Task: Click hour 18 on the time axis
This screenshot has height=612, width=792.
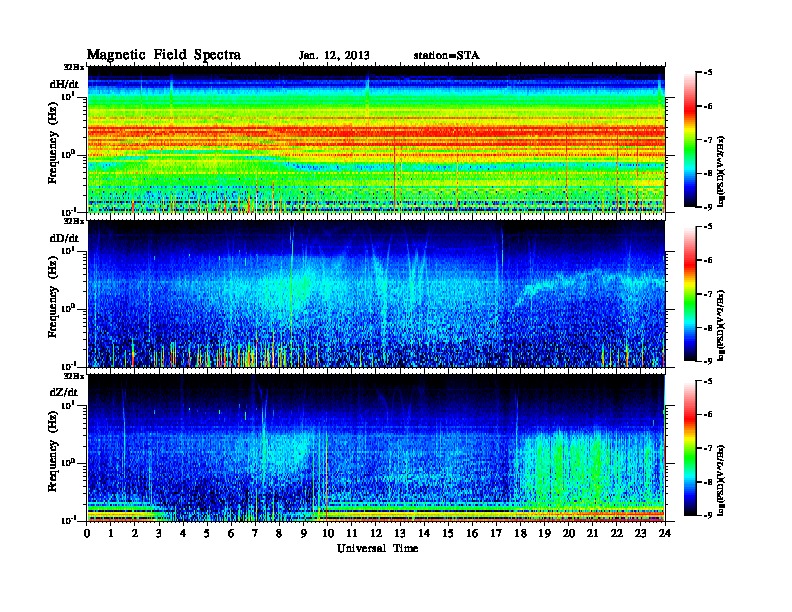Action: click(520, 533)
